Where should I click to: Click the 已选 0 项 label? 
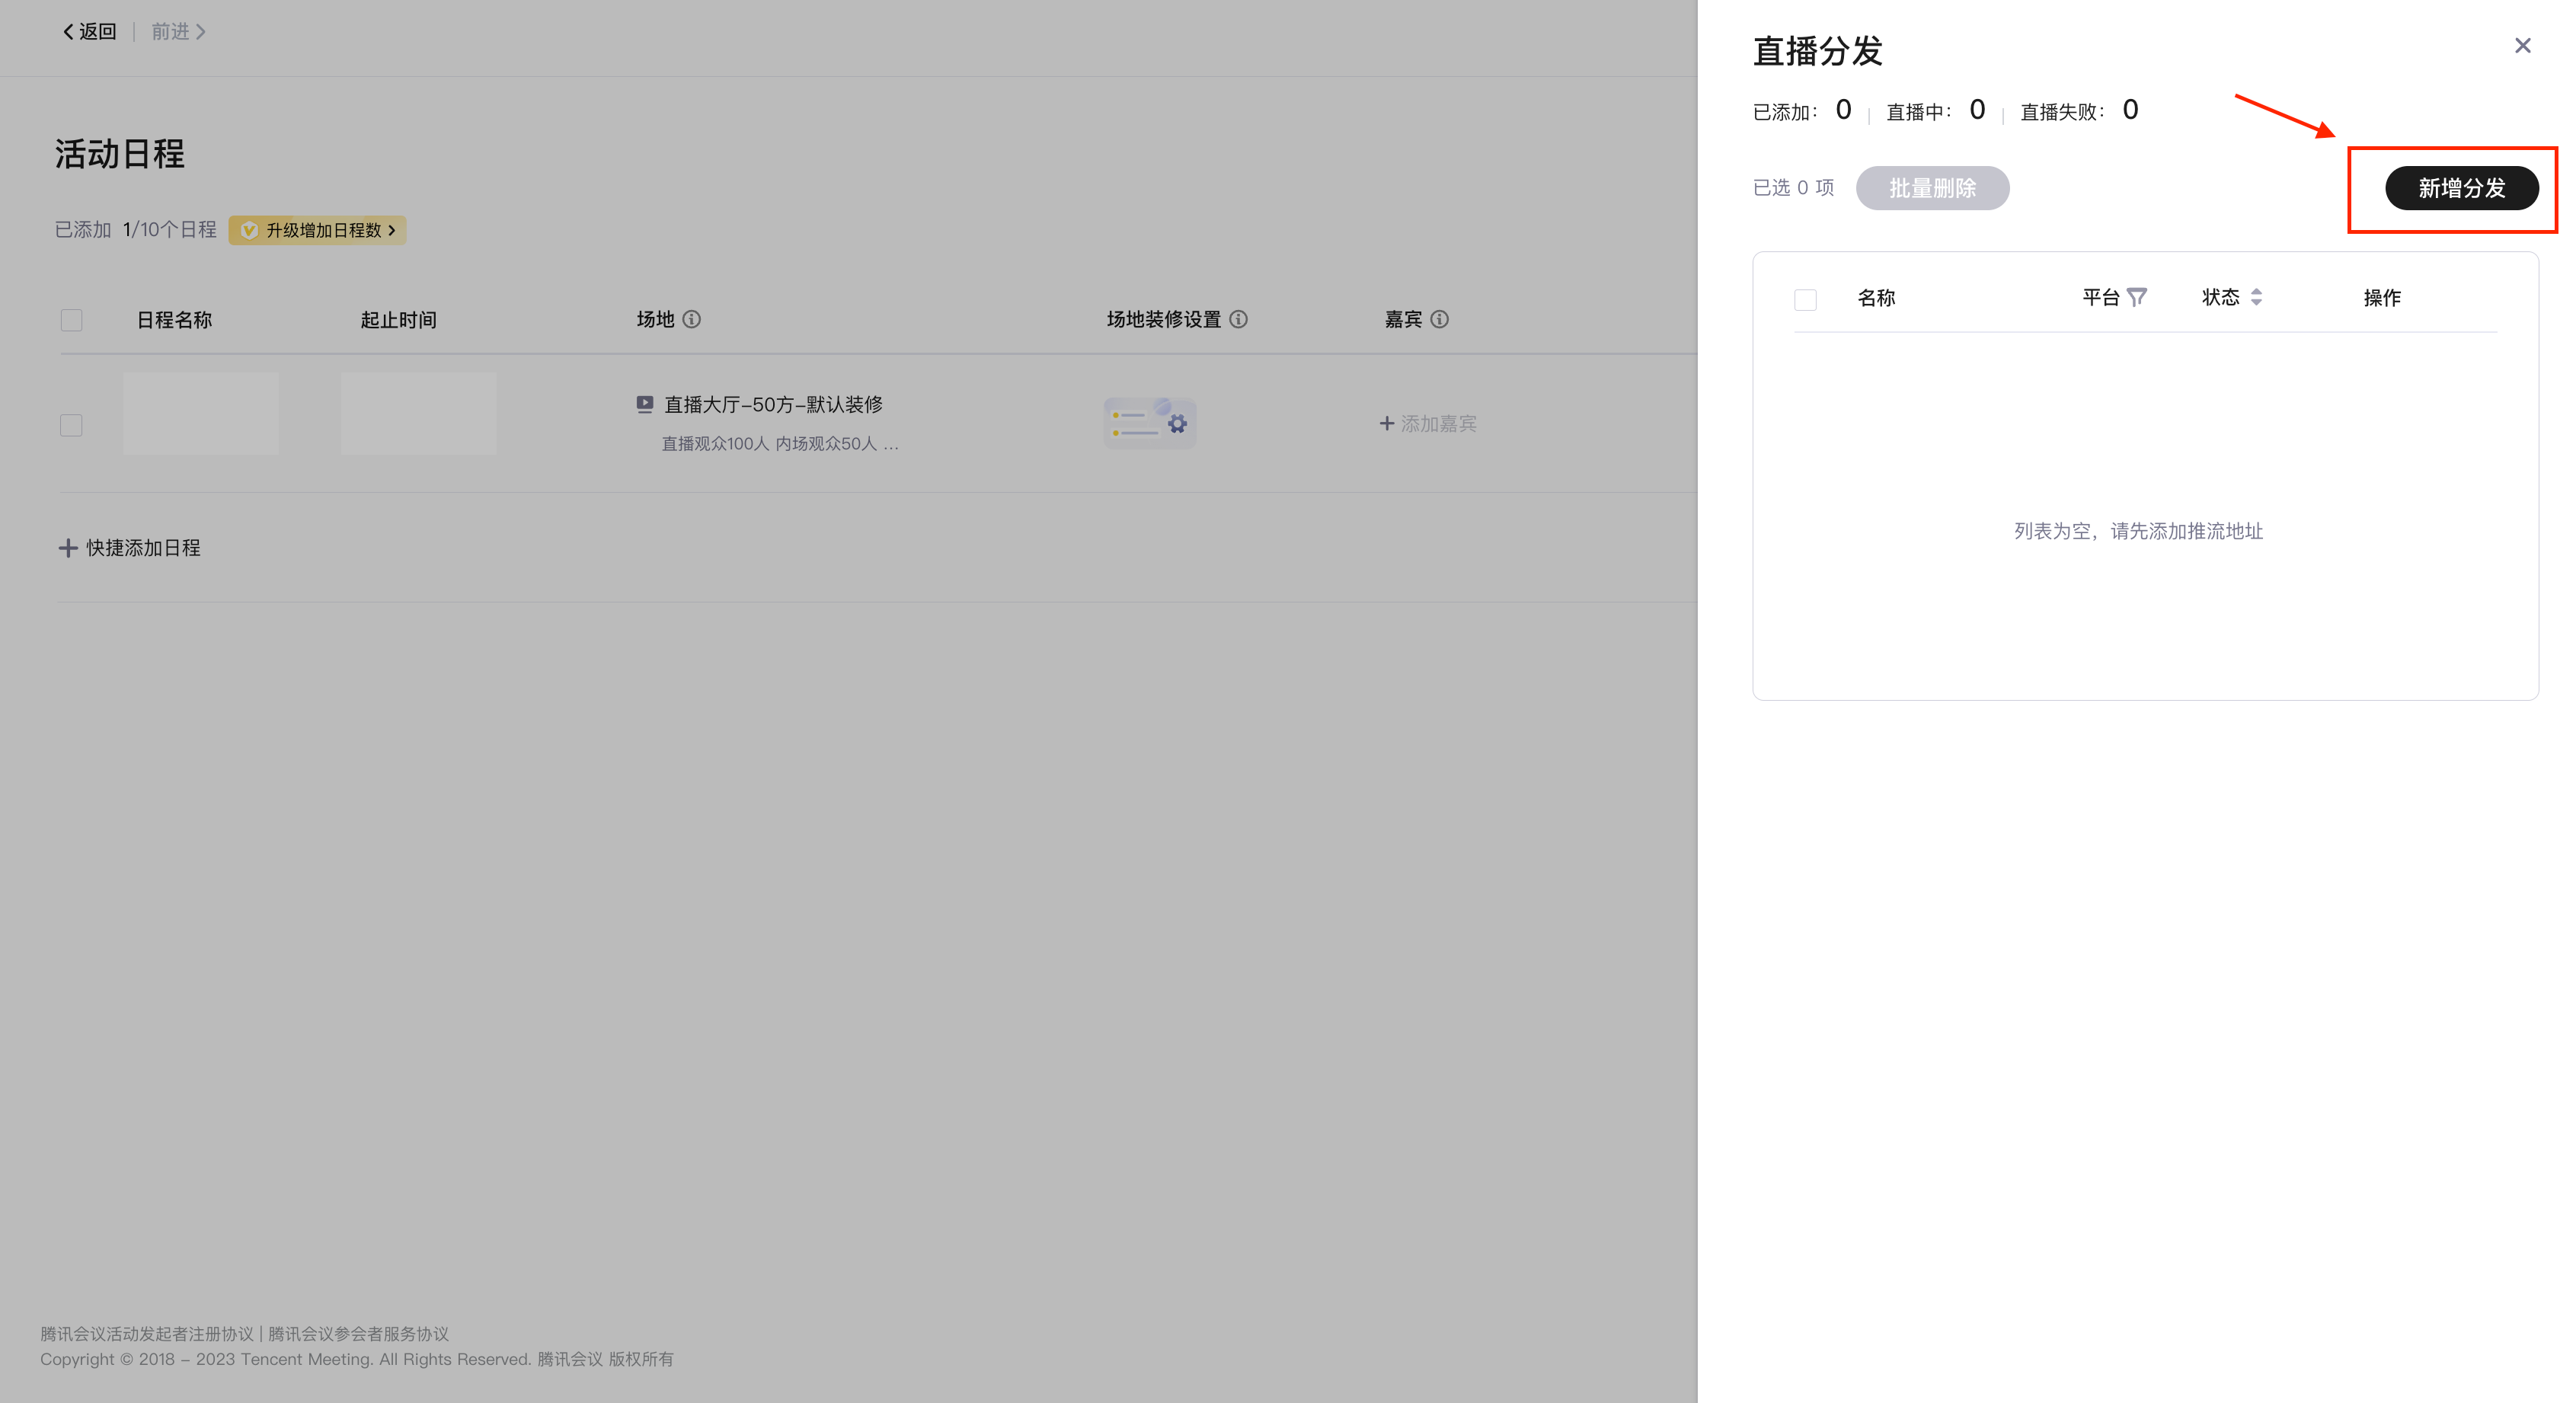click(x=1793, y=188)
